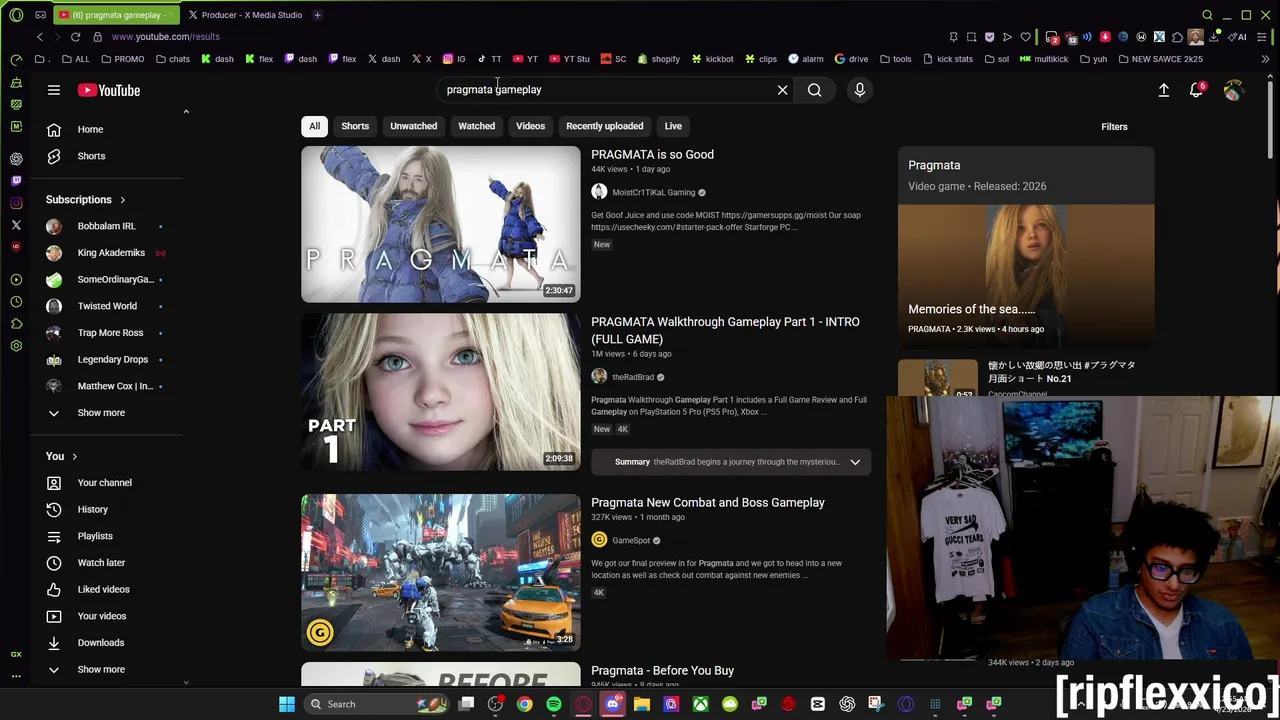Screen dimensions: 1280x720
Task: Switch to the Producer - X Media Studio tab
Action: 245,15
